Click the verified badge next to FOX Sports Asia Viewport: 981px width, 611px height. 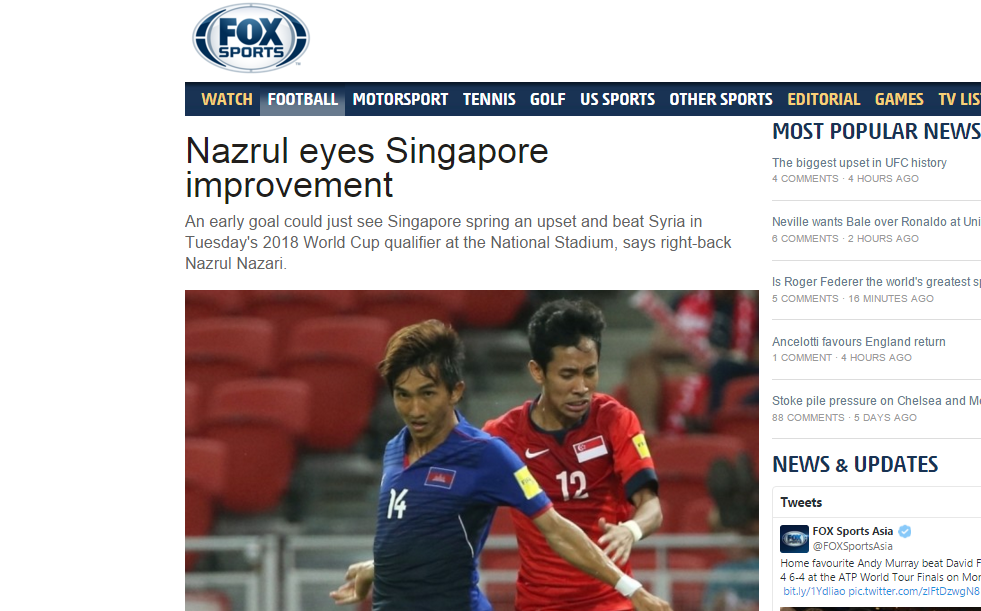(905, 532)
